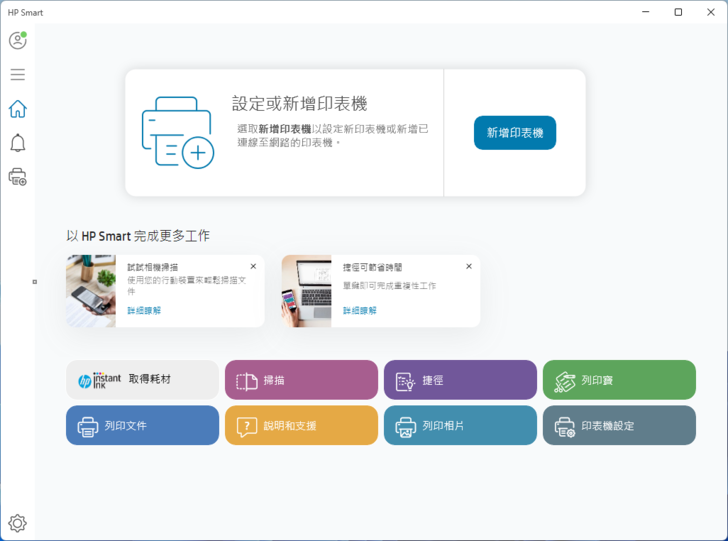Dismiss the 捷徑可節省時間 card
The image size is (728, 541).
(469, 267)
